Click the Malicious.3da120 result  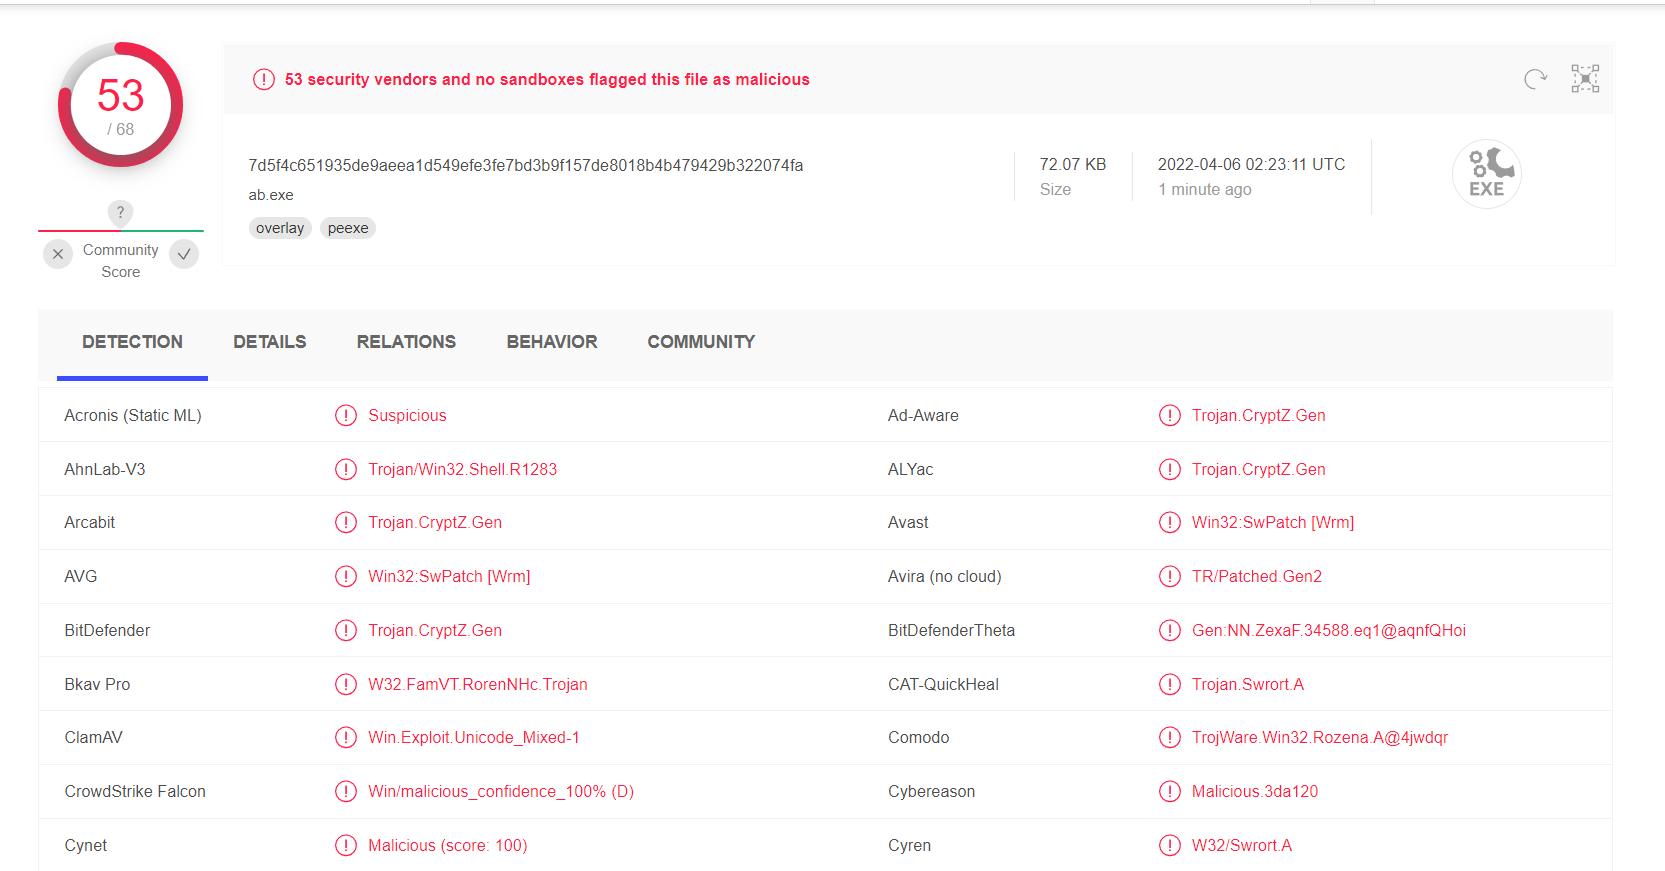(1255, 791)
